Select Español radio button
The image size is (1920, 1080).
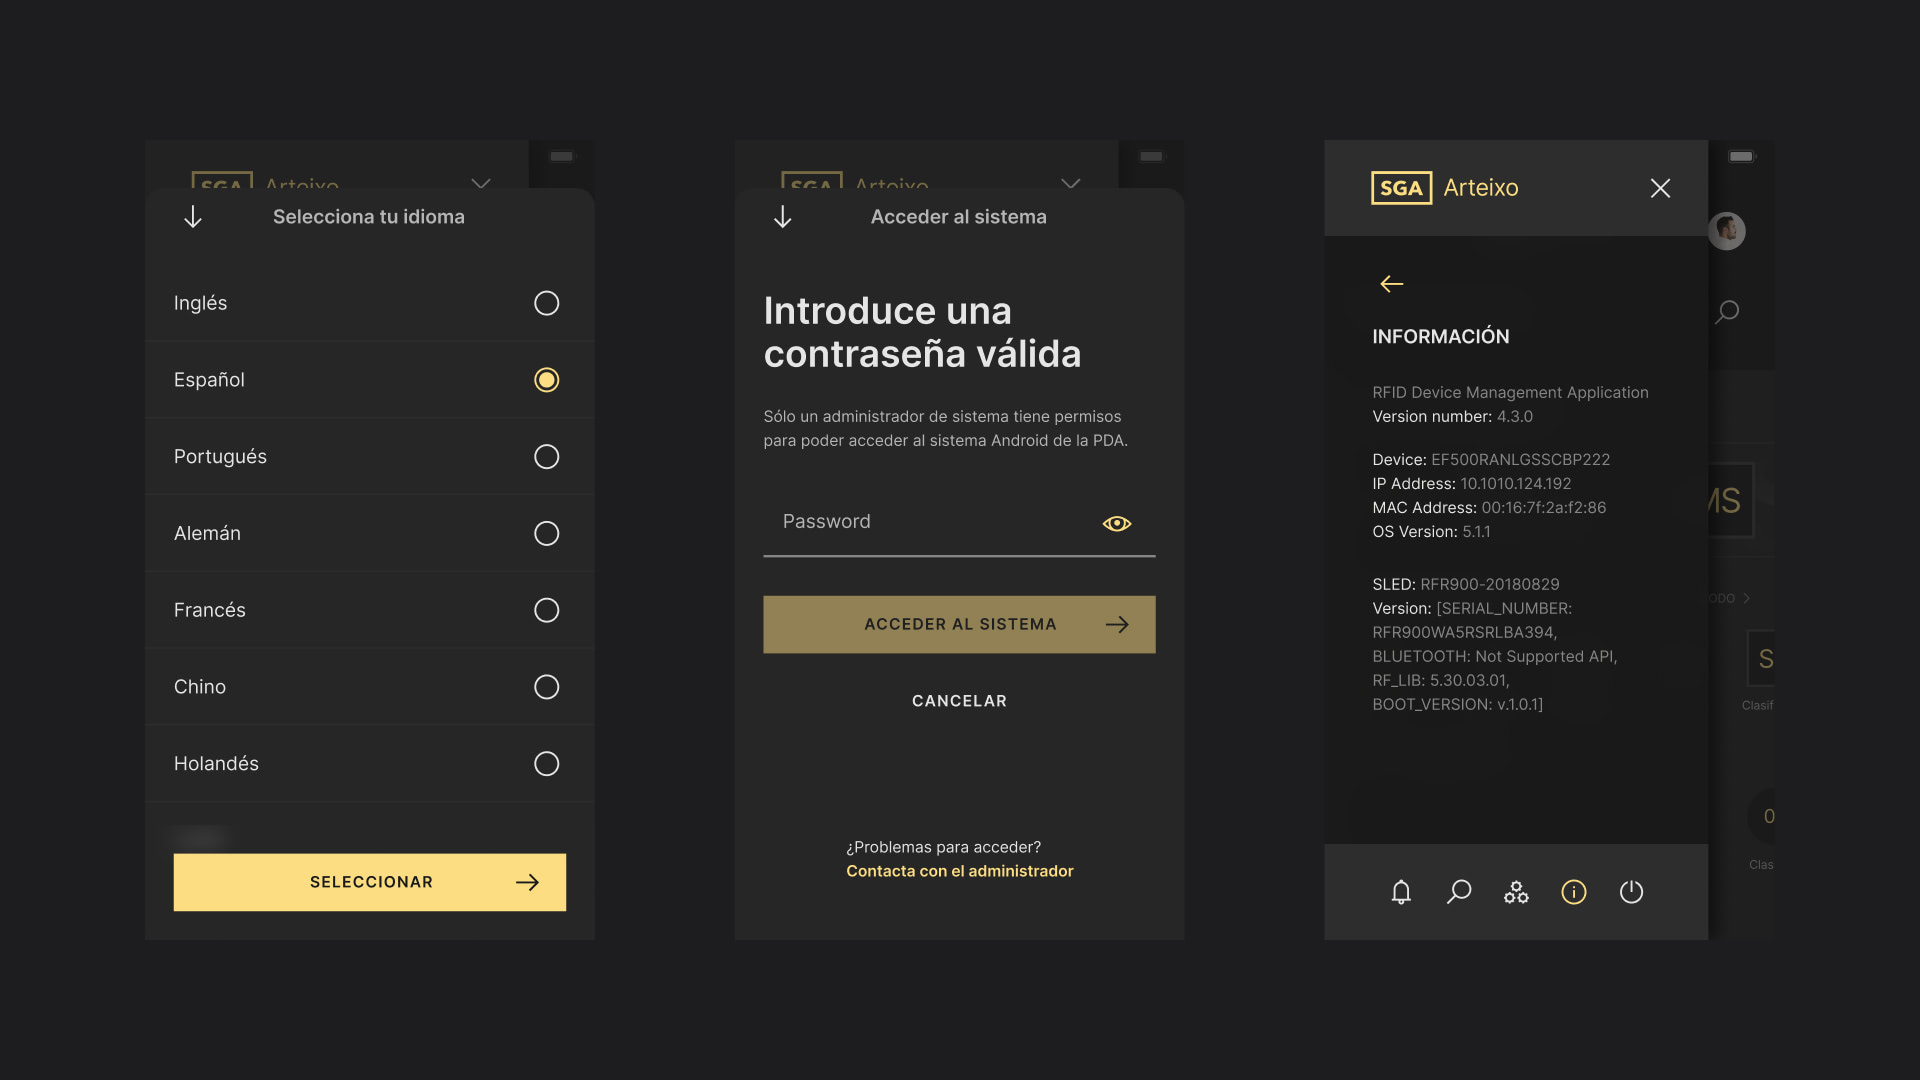tap(545, 380)
